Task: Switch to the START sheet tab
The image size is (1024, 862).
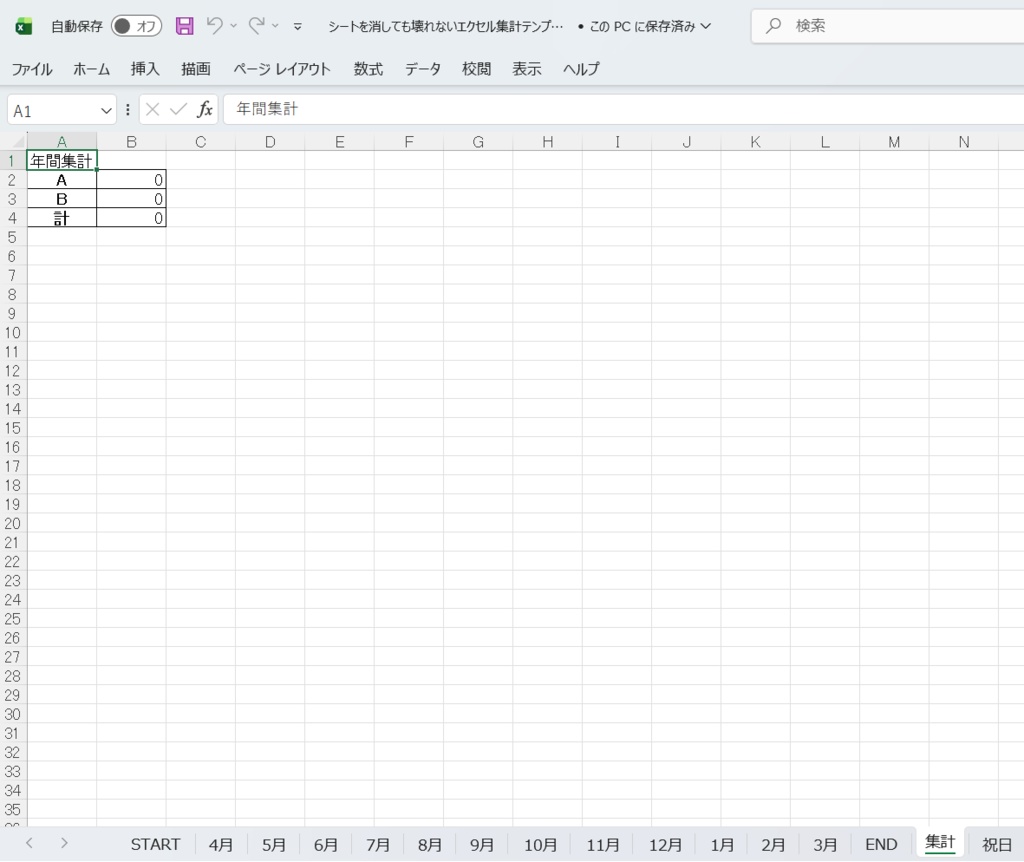Action: [x=155, y=844]
